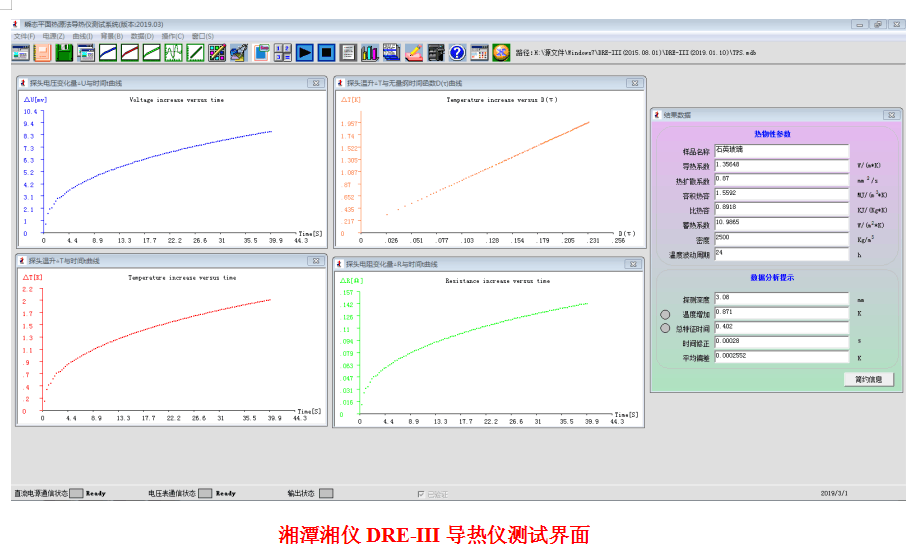Image resolution: width=922 pixels, height=554 pixels.
Task: Click the text document page toolbar icon
Action: coord(348,52)
